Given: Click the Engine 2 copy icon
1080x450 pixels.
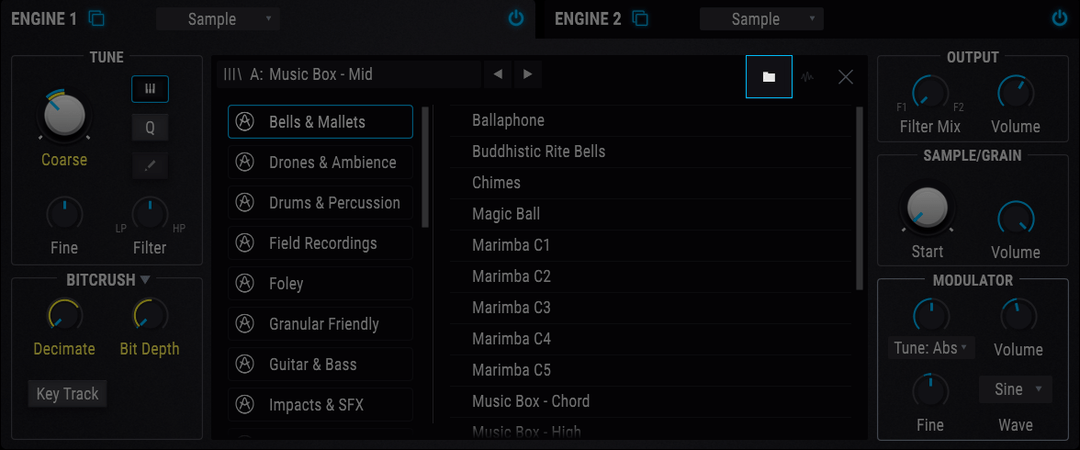Looking at the screenshot, I should click(x=641, y=19).
